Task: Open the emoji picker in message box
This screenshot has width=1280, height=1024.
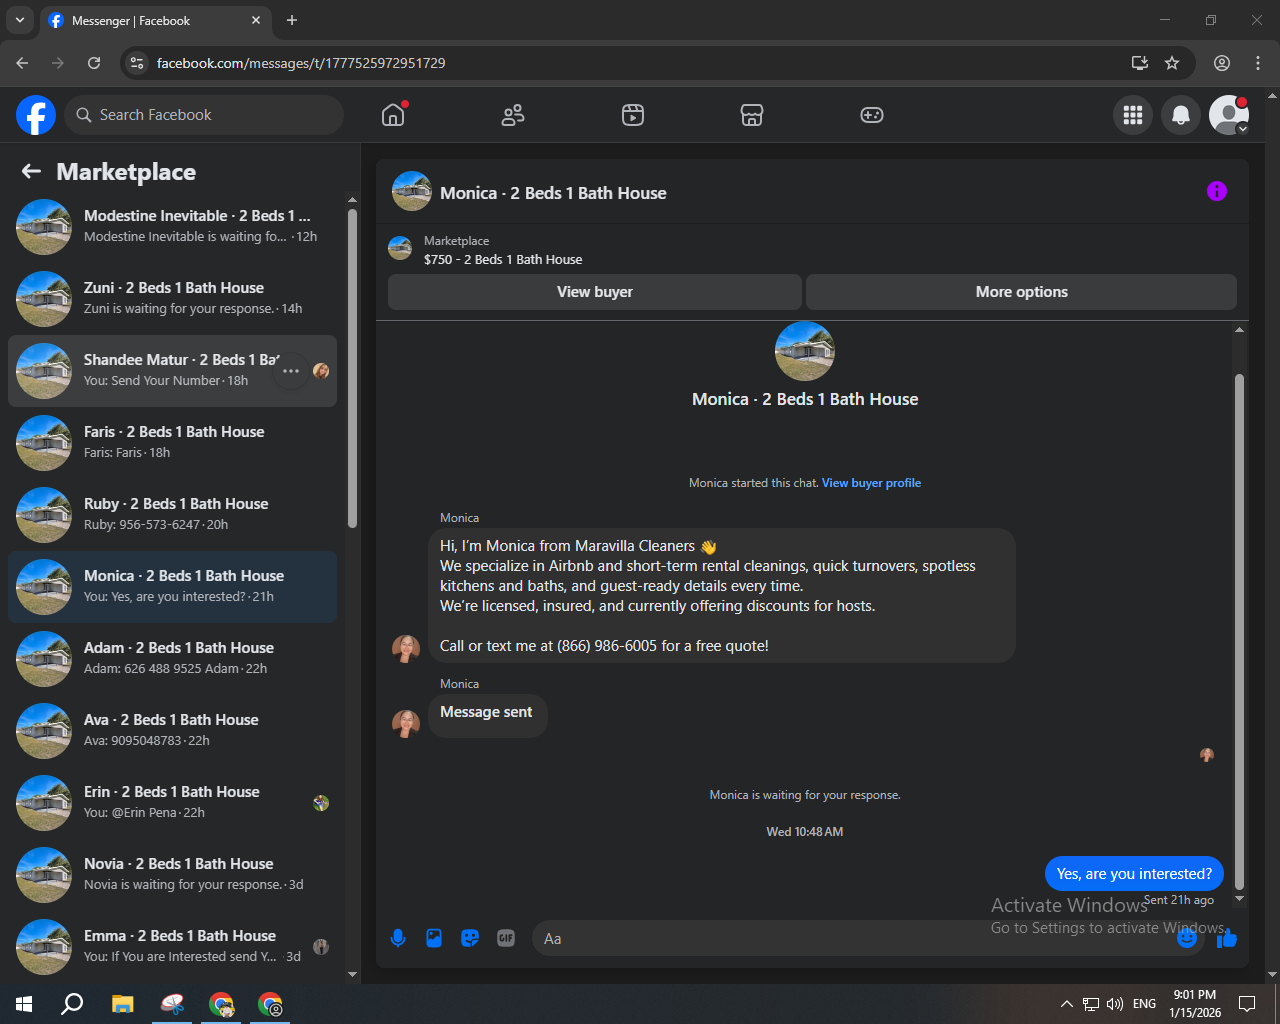Action: [1187, 938]
